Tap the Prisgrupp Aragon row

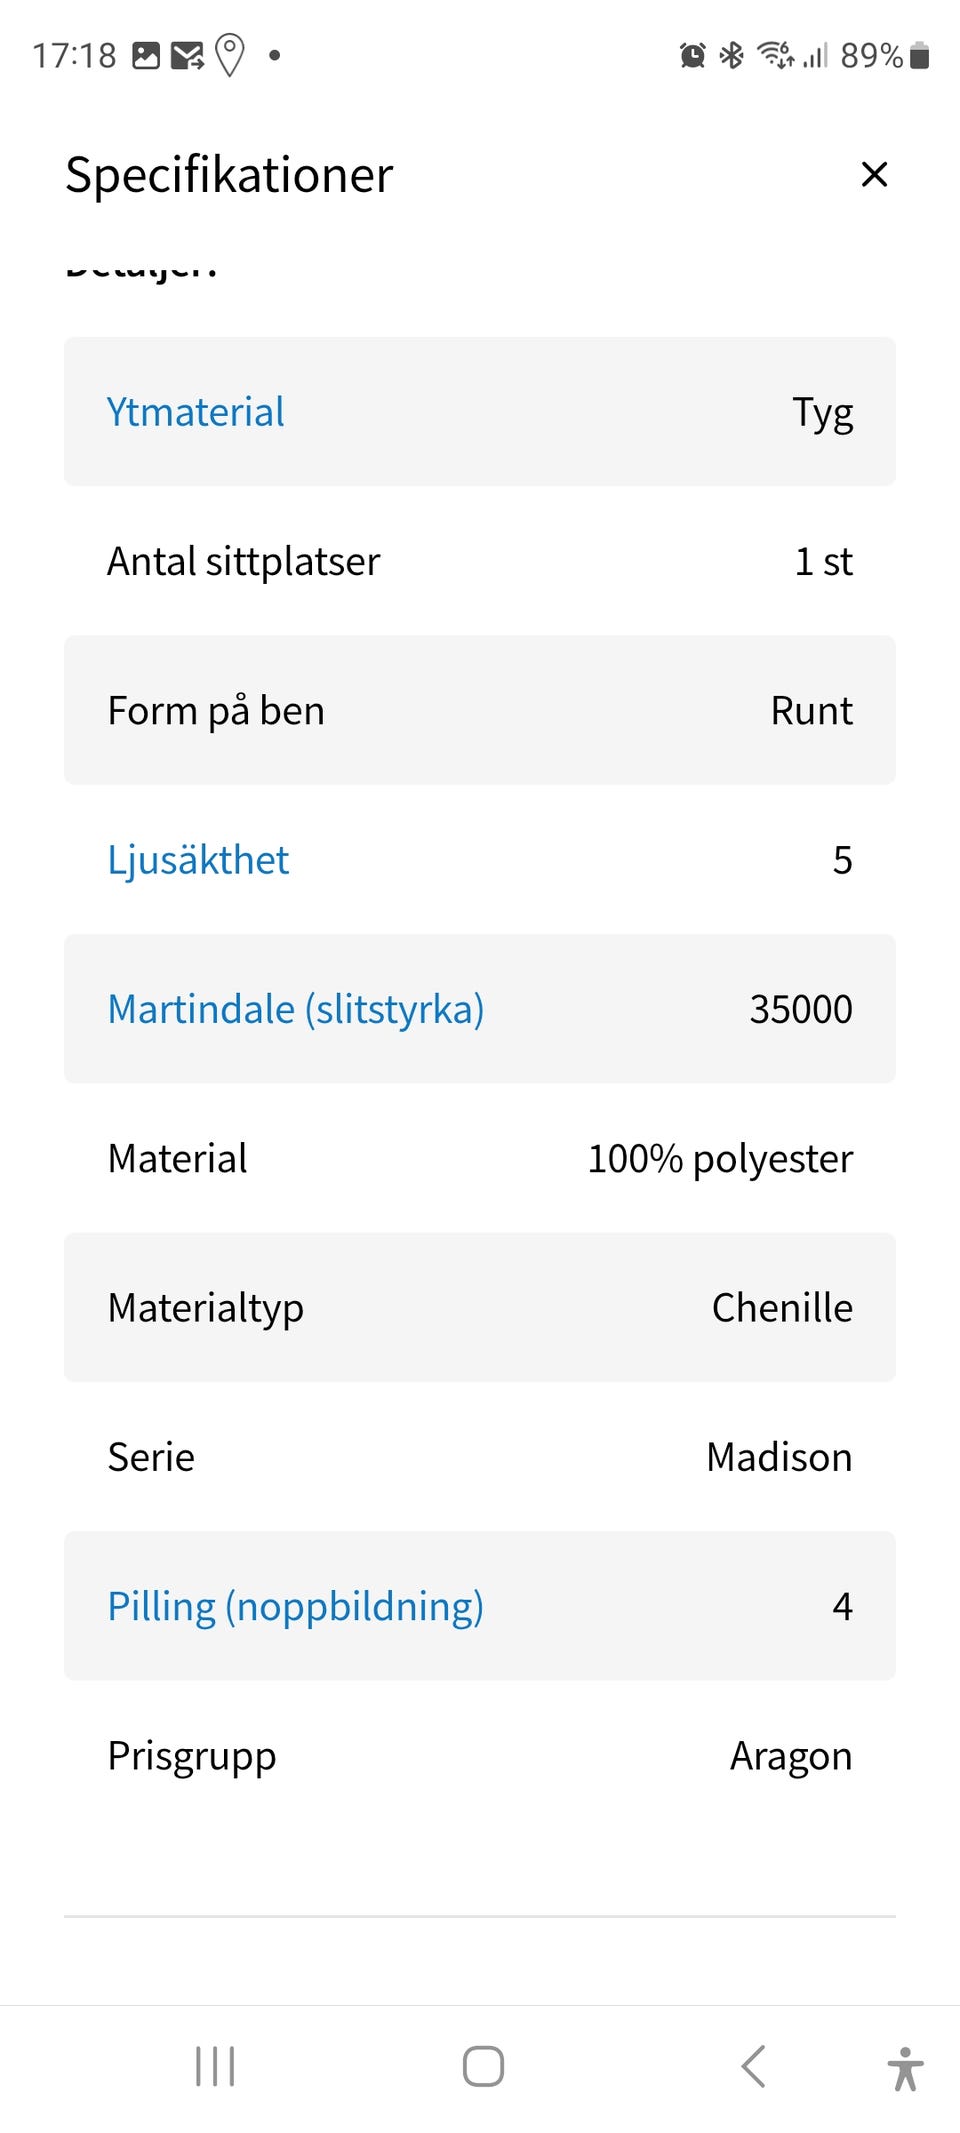pyautogui.click(x=480, y=1756)
